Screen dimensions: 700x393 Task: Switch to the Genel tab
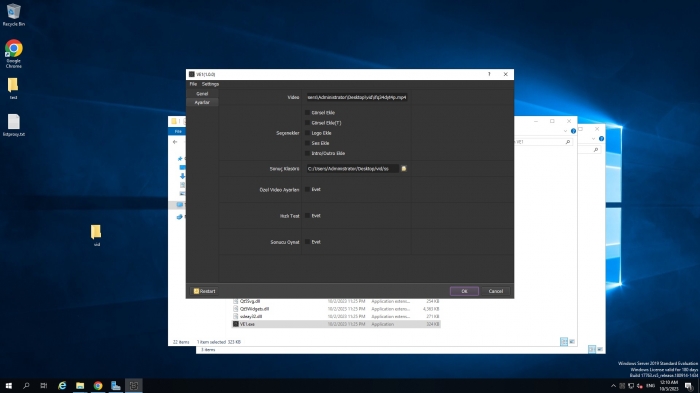point(202,94)
